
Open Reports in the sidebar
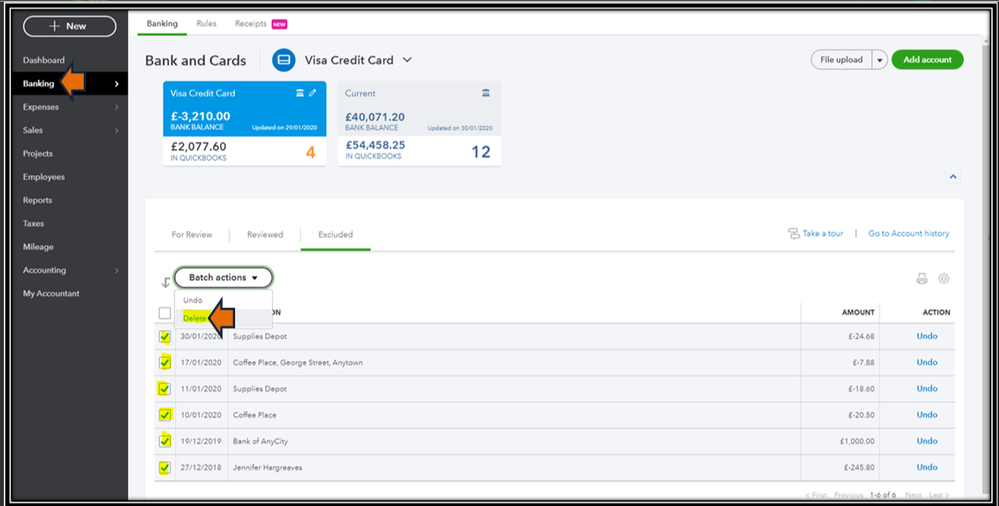pyautogui.click(x=37, y=200)
